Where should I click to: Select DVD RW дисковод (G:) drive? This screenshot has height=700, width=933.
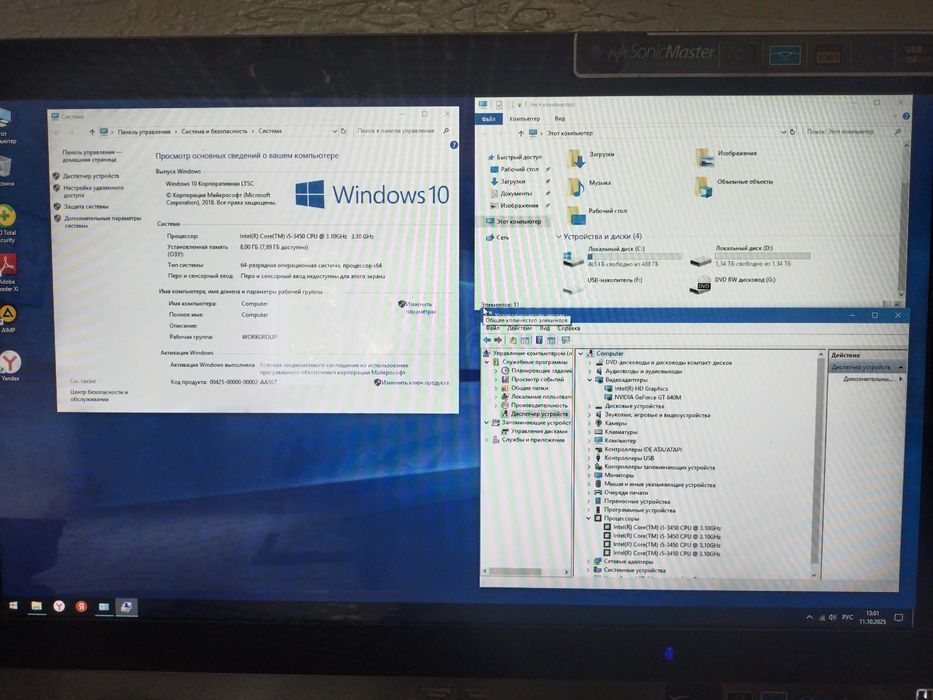pos(734,283)
